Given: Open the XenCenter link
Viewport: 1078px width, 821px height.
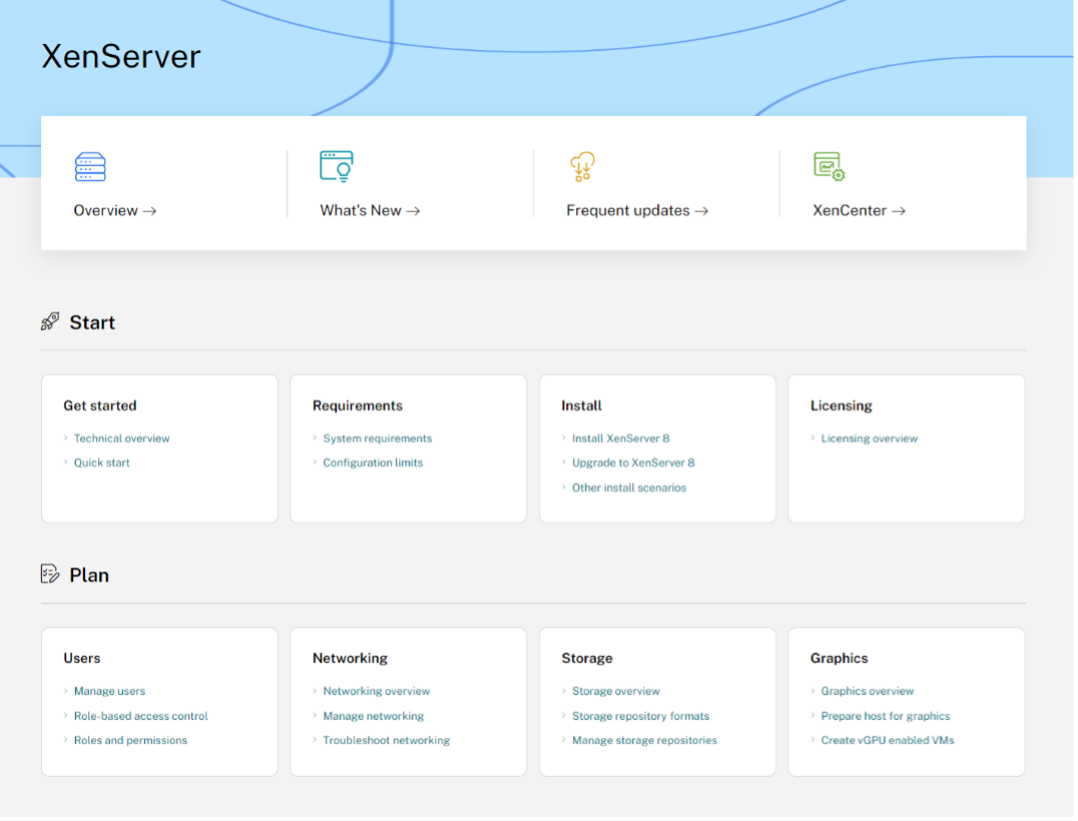Looking at the screenshot, I should (x=859, y=210).
